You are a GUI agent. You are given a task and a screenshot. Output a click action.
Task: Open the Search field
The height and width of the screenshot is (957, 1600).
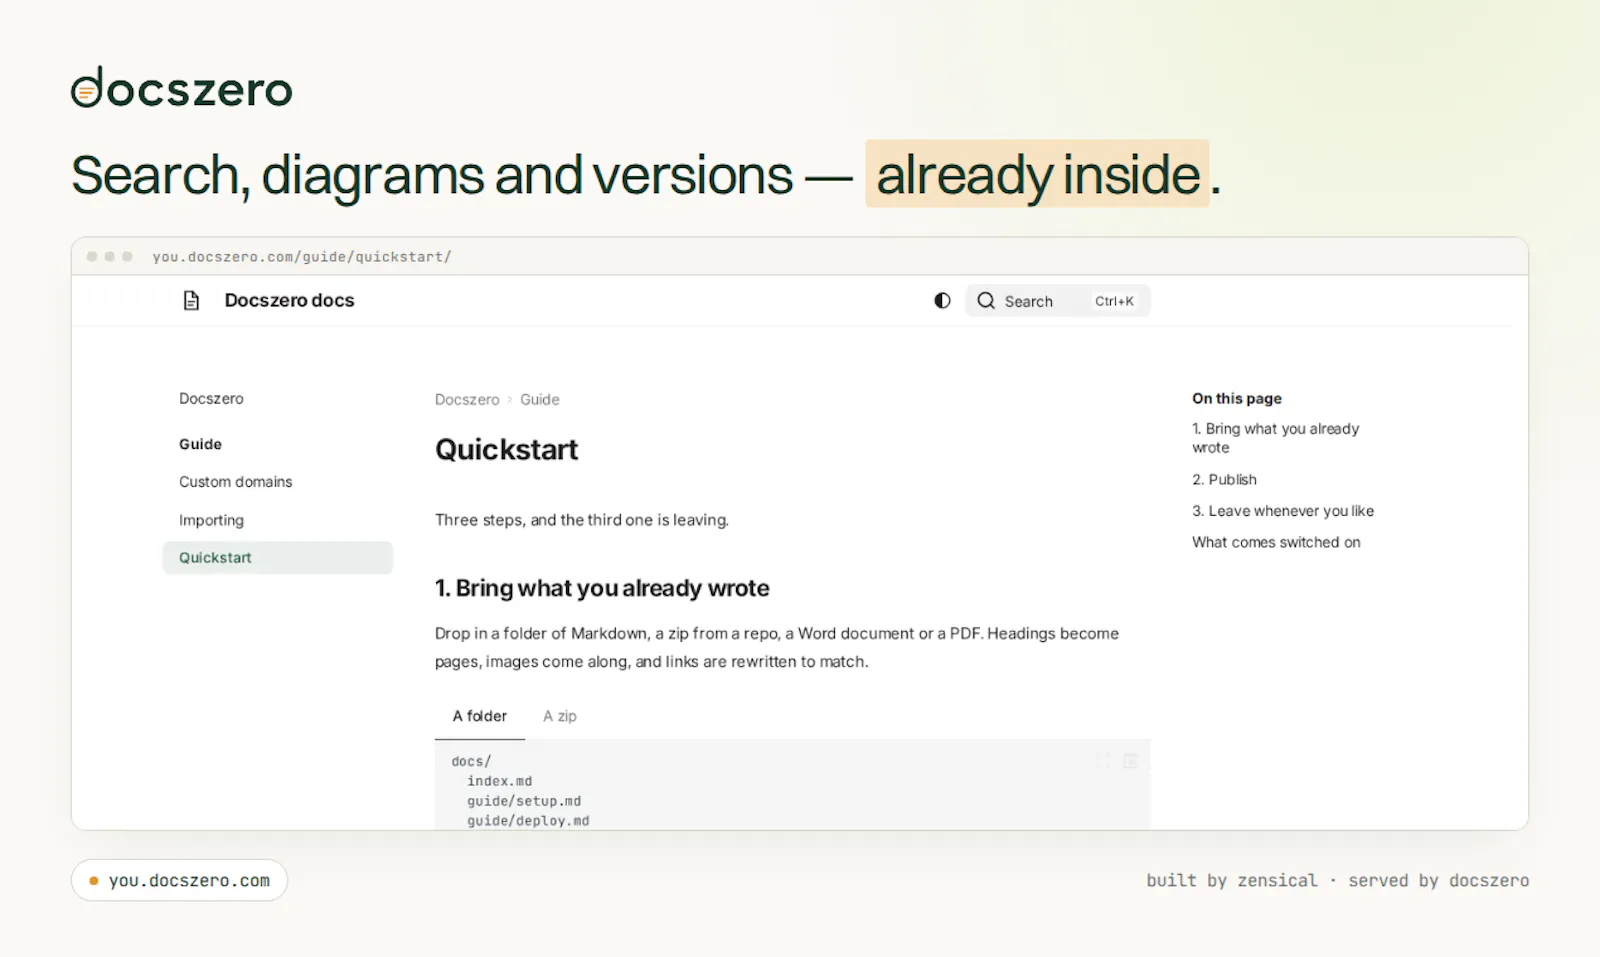tap(1057, 301)
